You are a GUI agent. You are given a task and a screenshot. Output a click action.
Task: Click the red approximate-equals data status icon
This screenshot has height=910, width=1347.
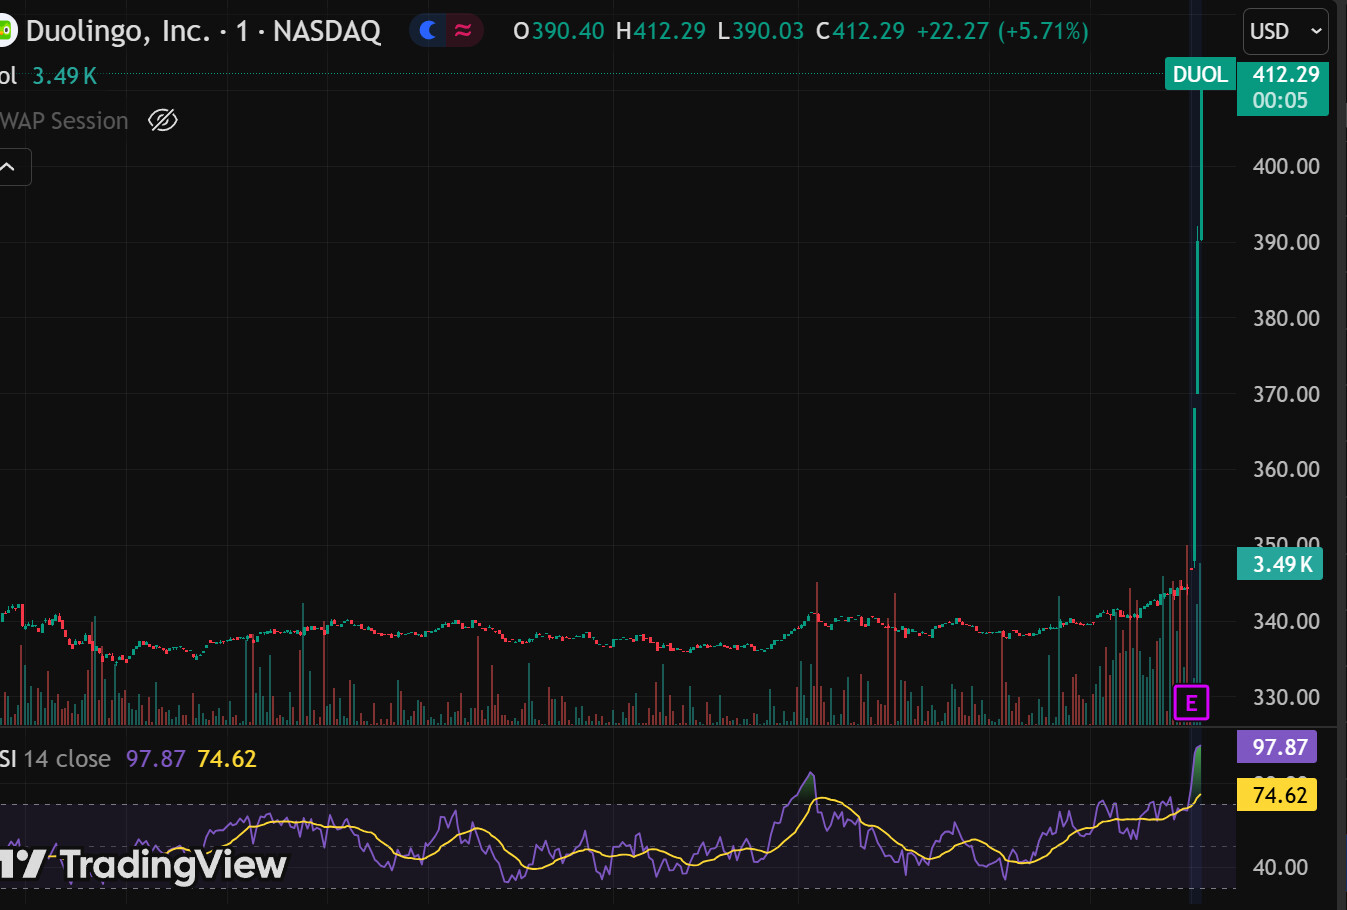coord(463,31)
